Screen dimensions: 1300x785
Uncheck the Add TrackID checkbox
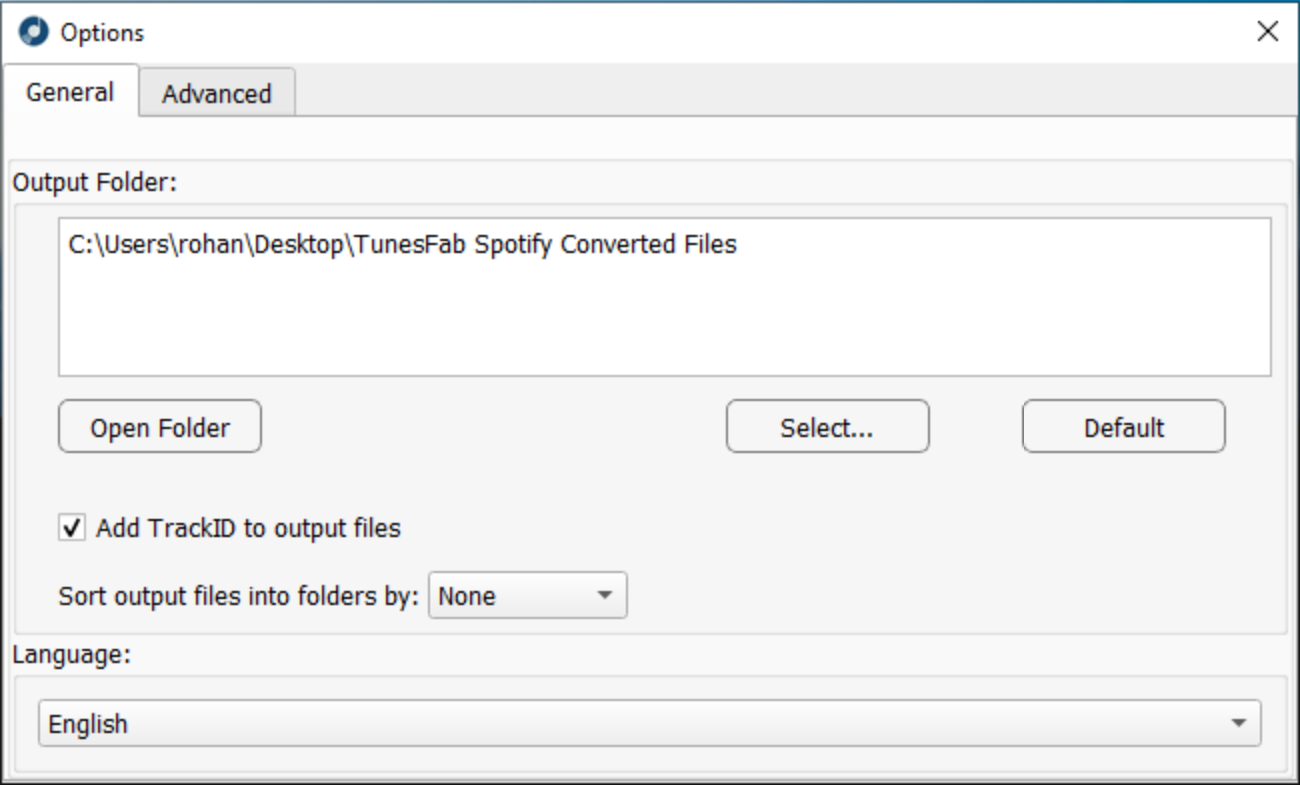72,528
